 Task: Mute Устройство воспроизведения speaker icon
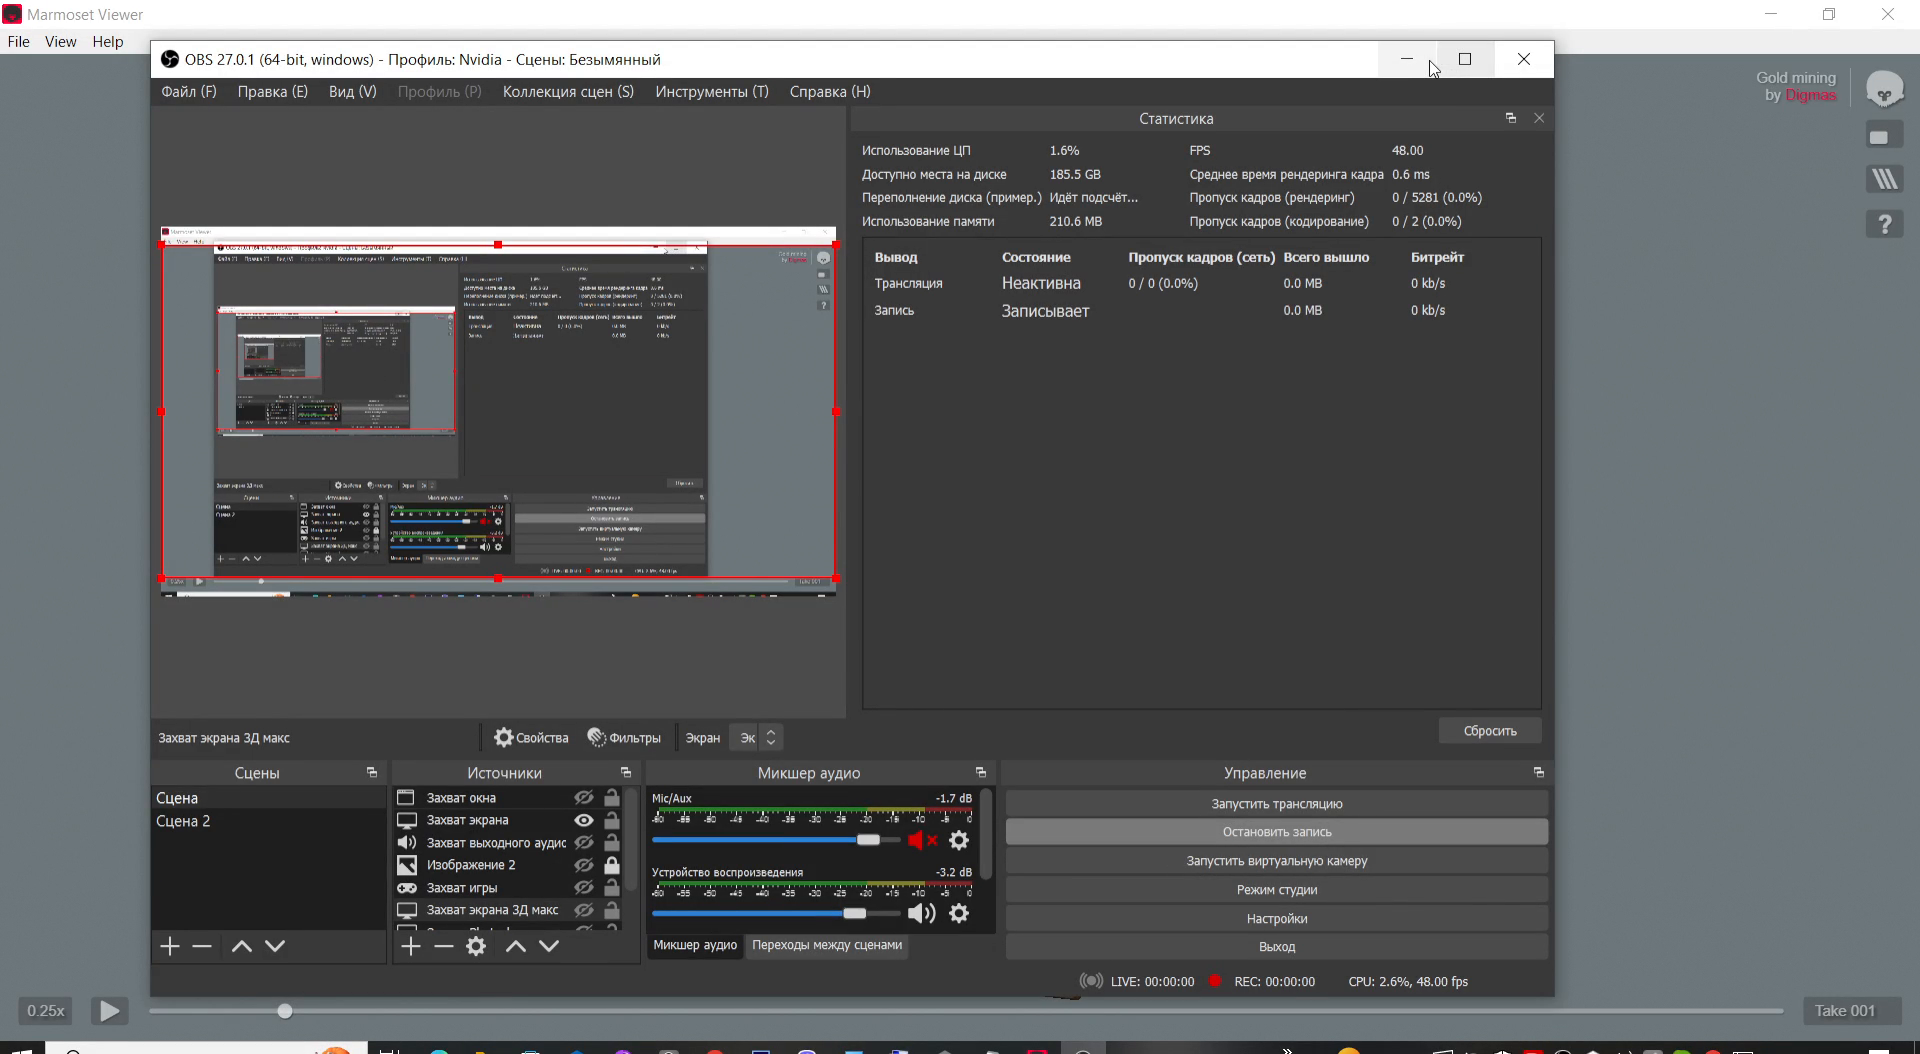[922, 913]
